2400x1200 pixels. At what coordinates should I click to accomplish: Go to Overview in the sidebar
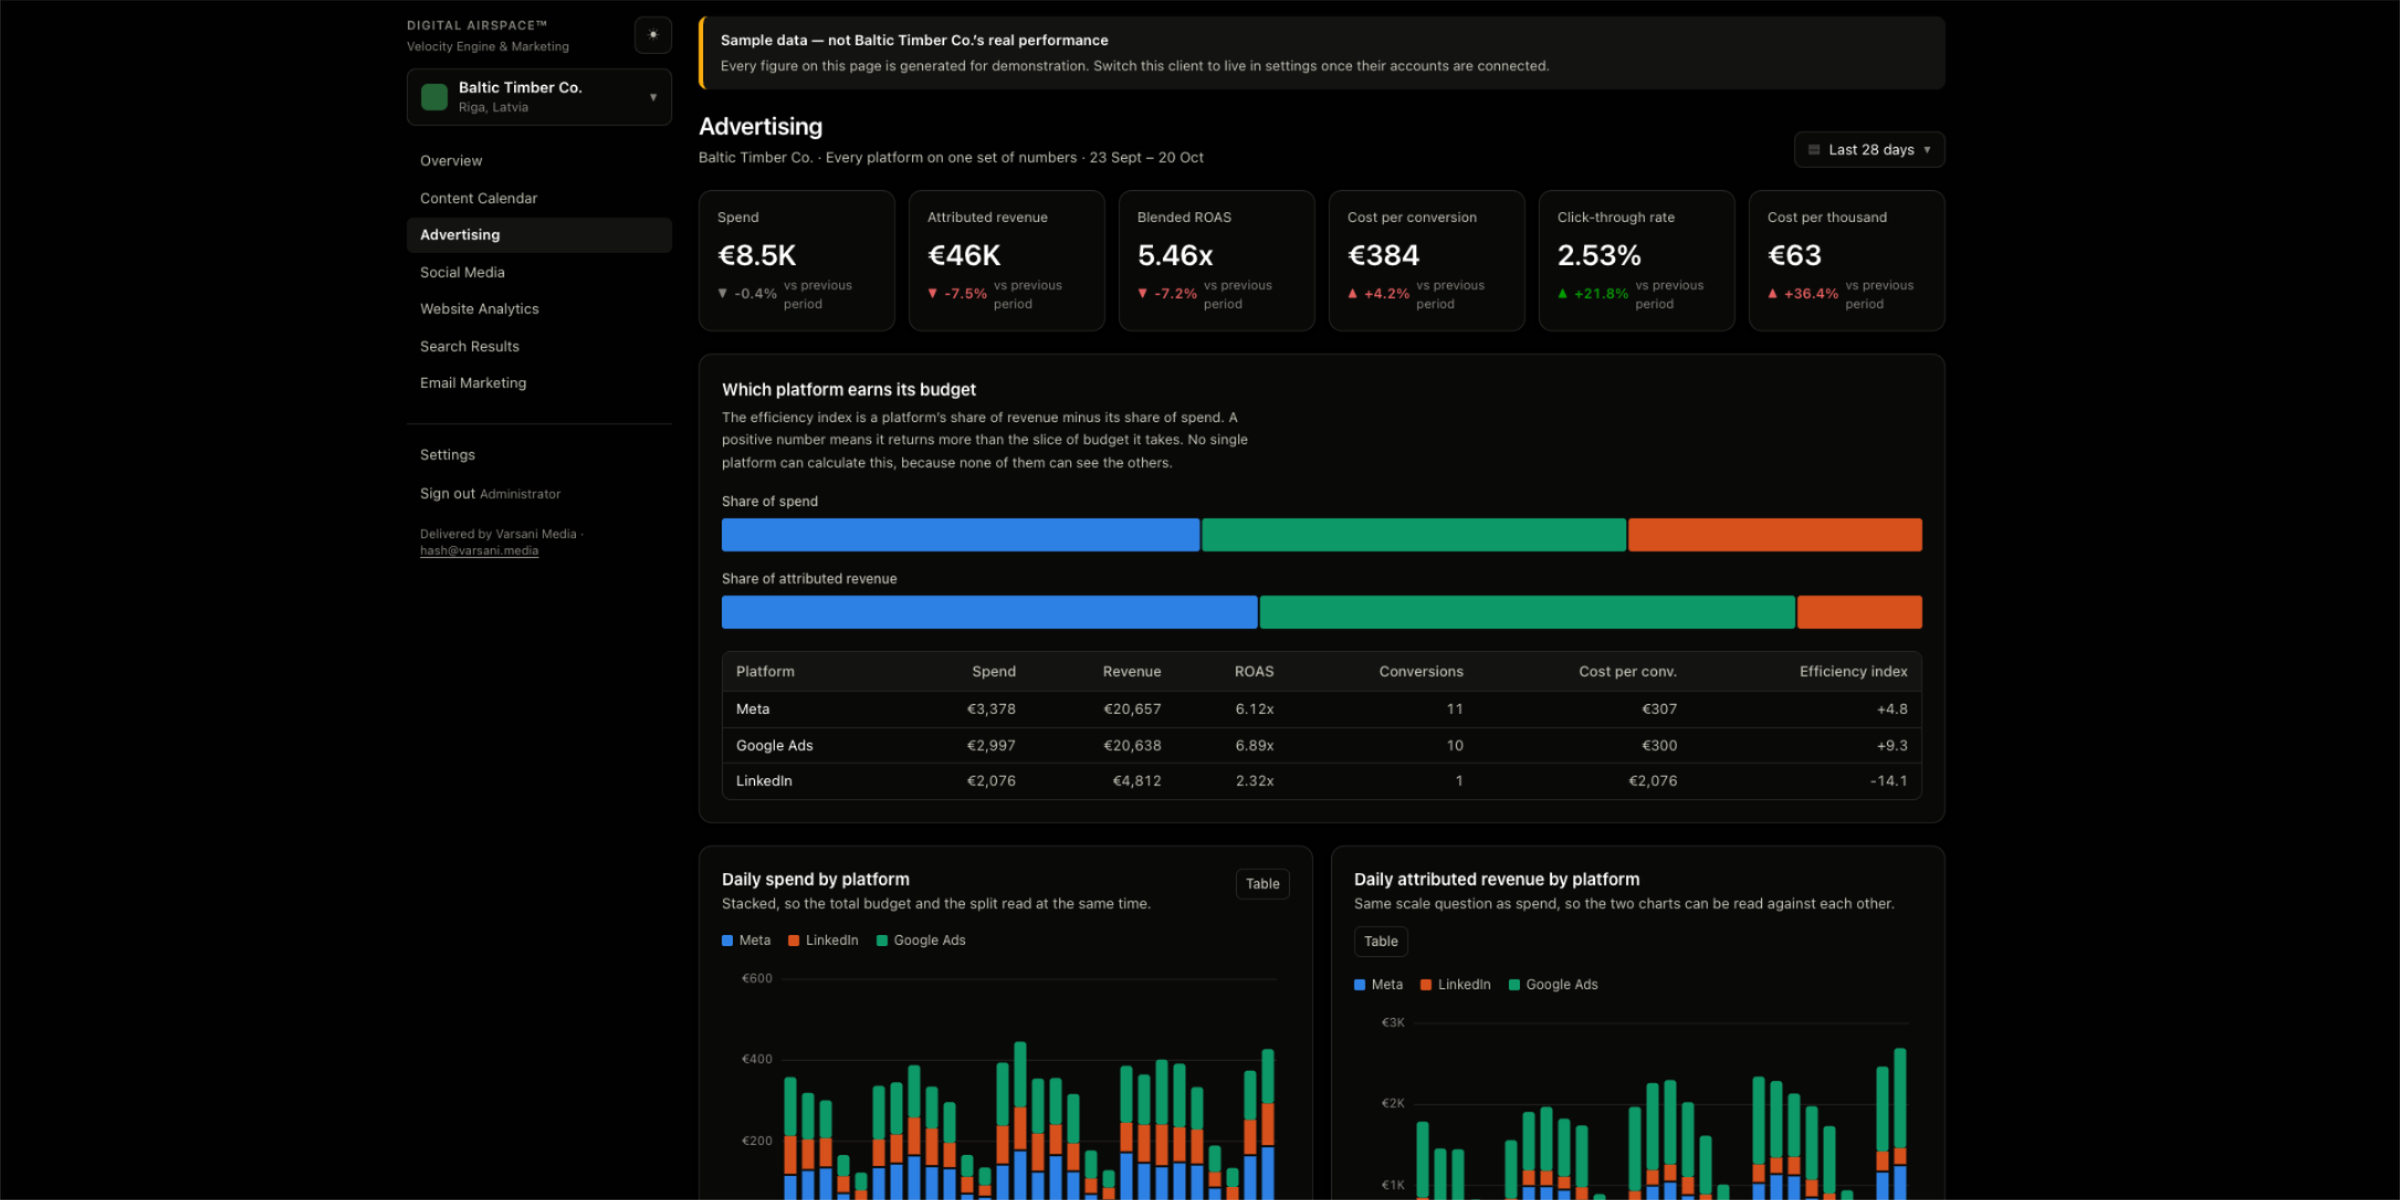(451, 161)
